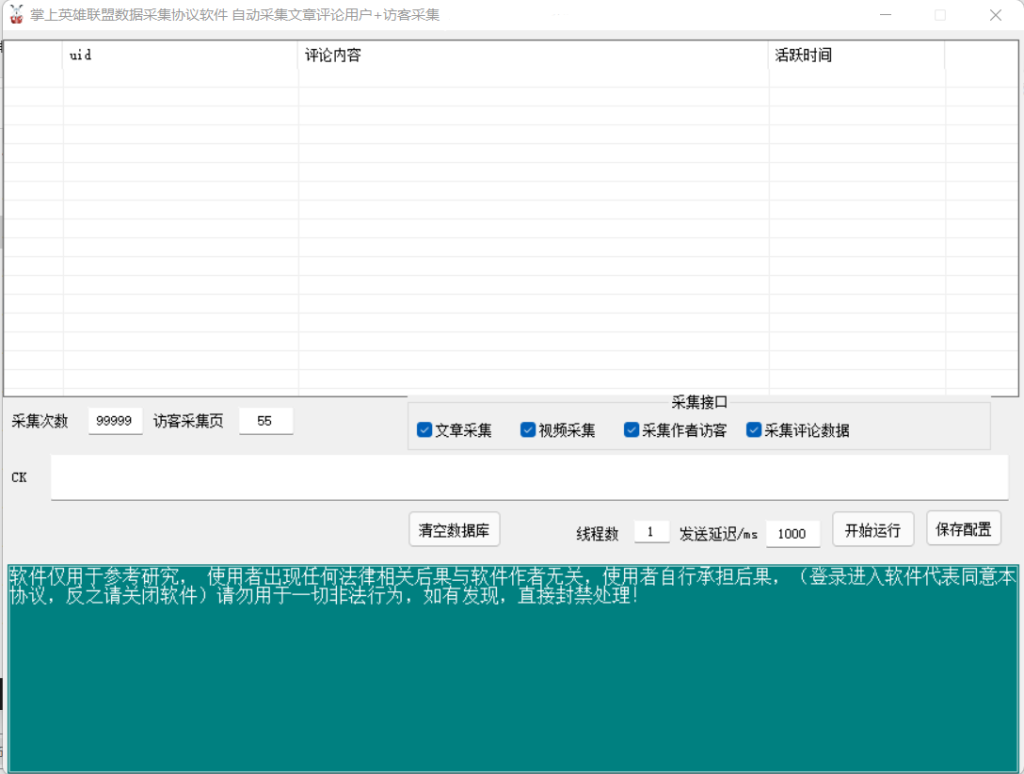
Task: Close the data collection window
Action: [995, 15]
